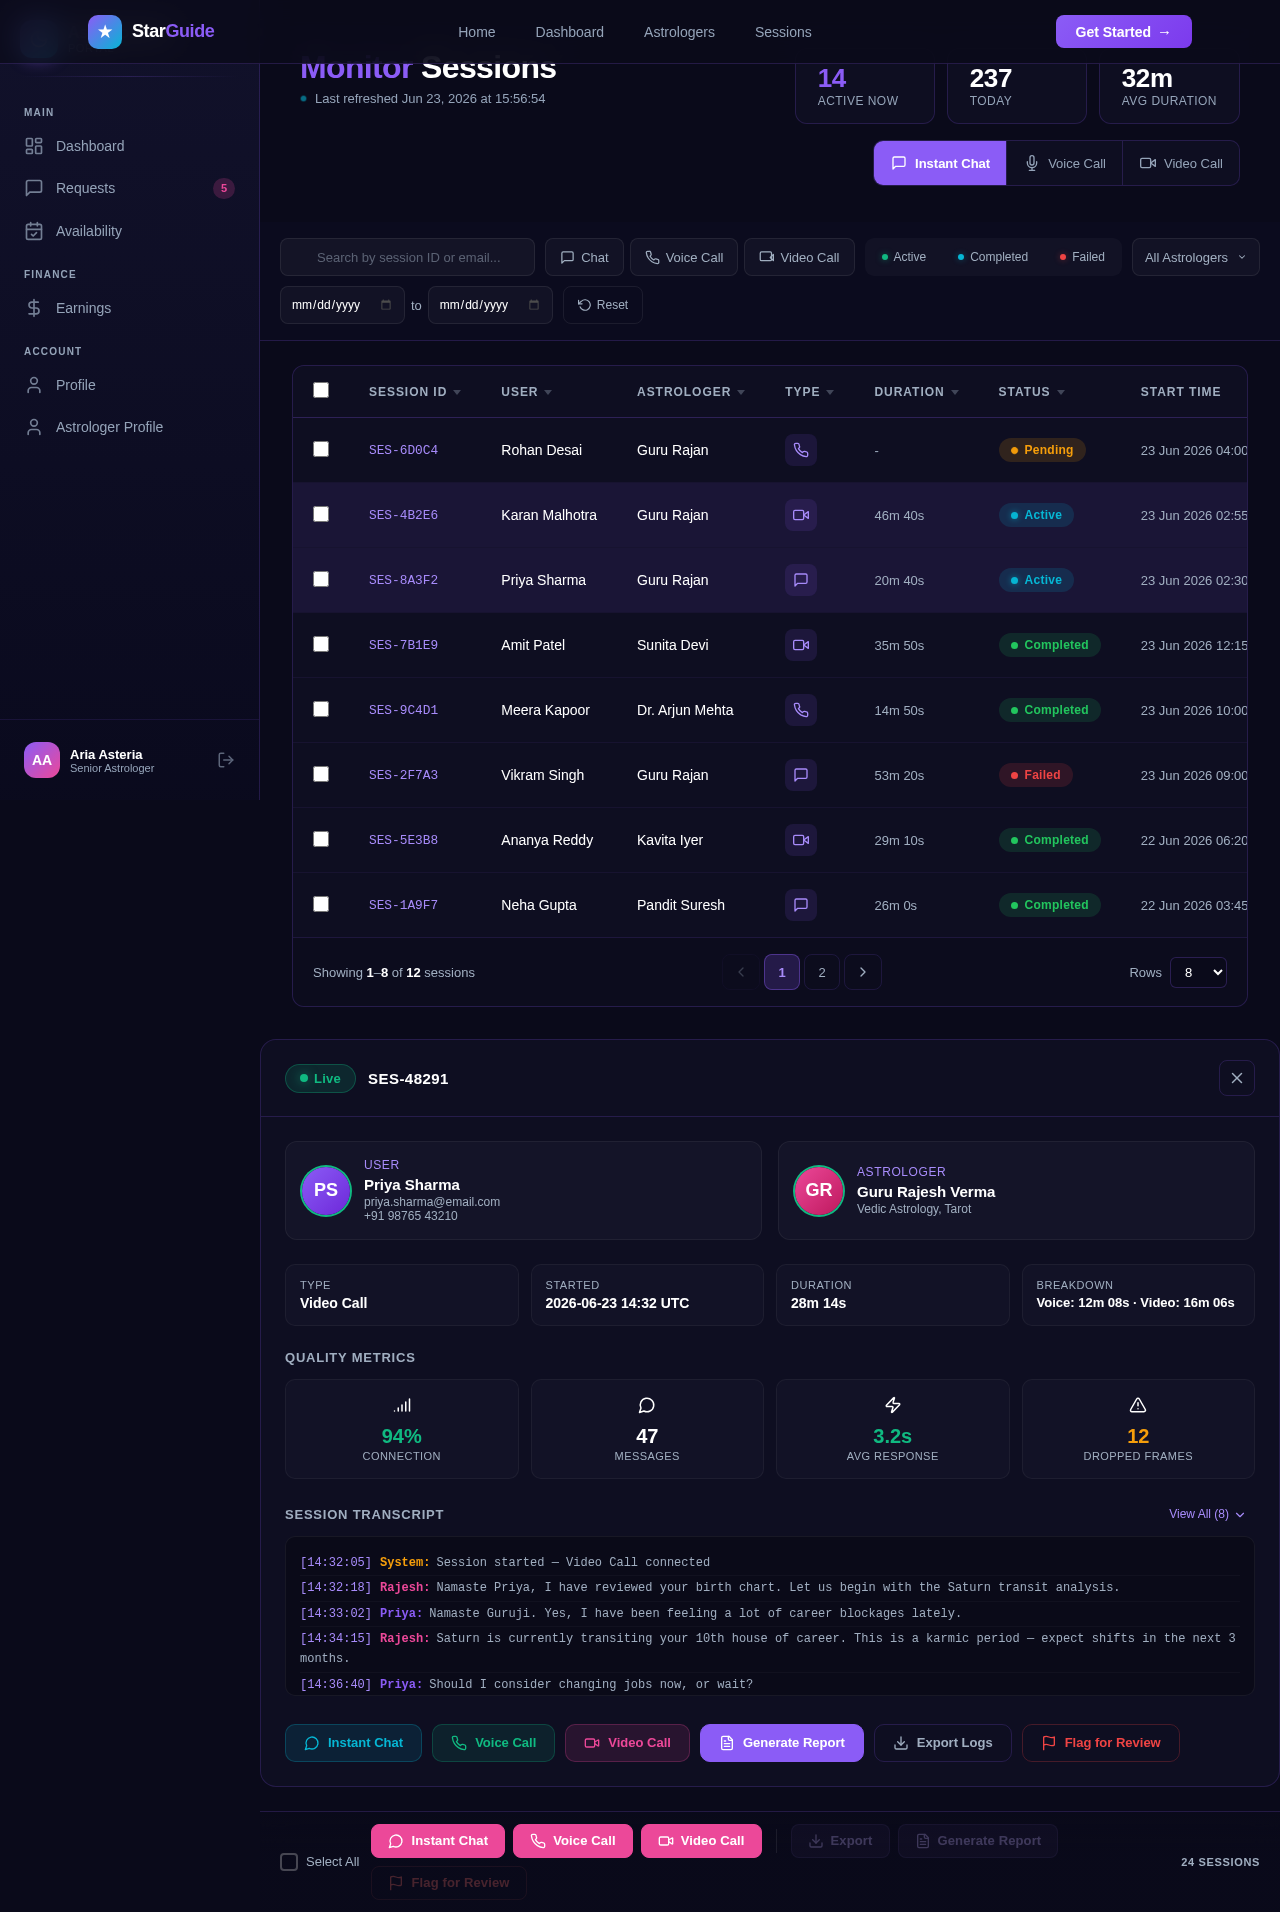
Task: Open the Sessions nav item
Action: click(x=783, y=32)
